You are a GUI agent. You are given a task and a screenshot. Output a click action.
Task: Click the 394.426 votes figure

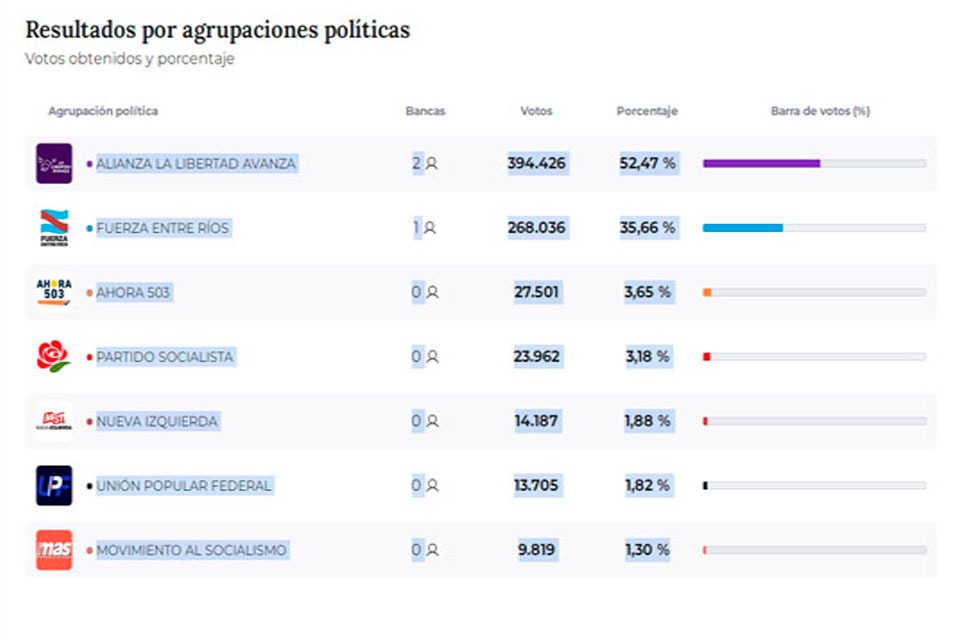pyautogui.click(x=536, y=163)
